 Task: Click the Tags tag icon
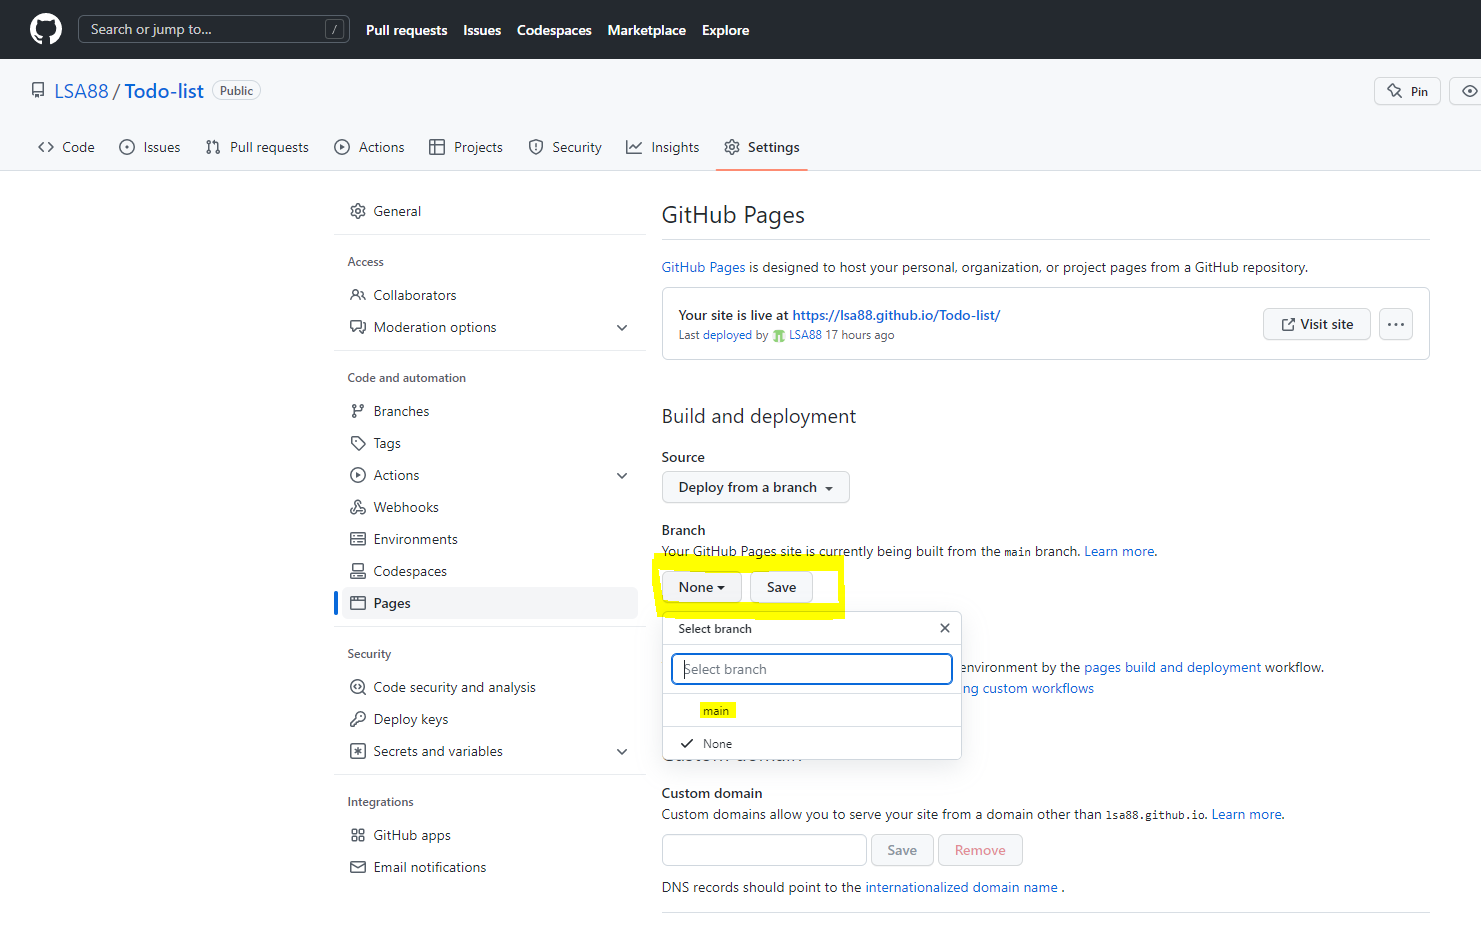click(x=358, y=443)
